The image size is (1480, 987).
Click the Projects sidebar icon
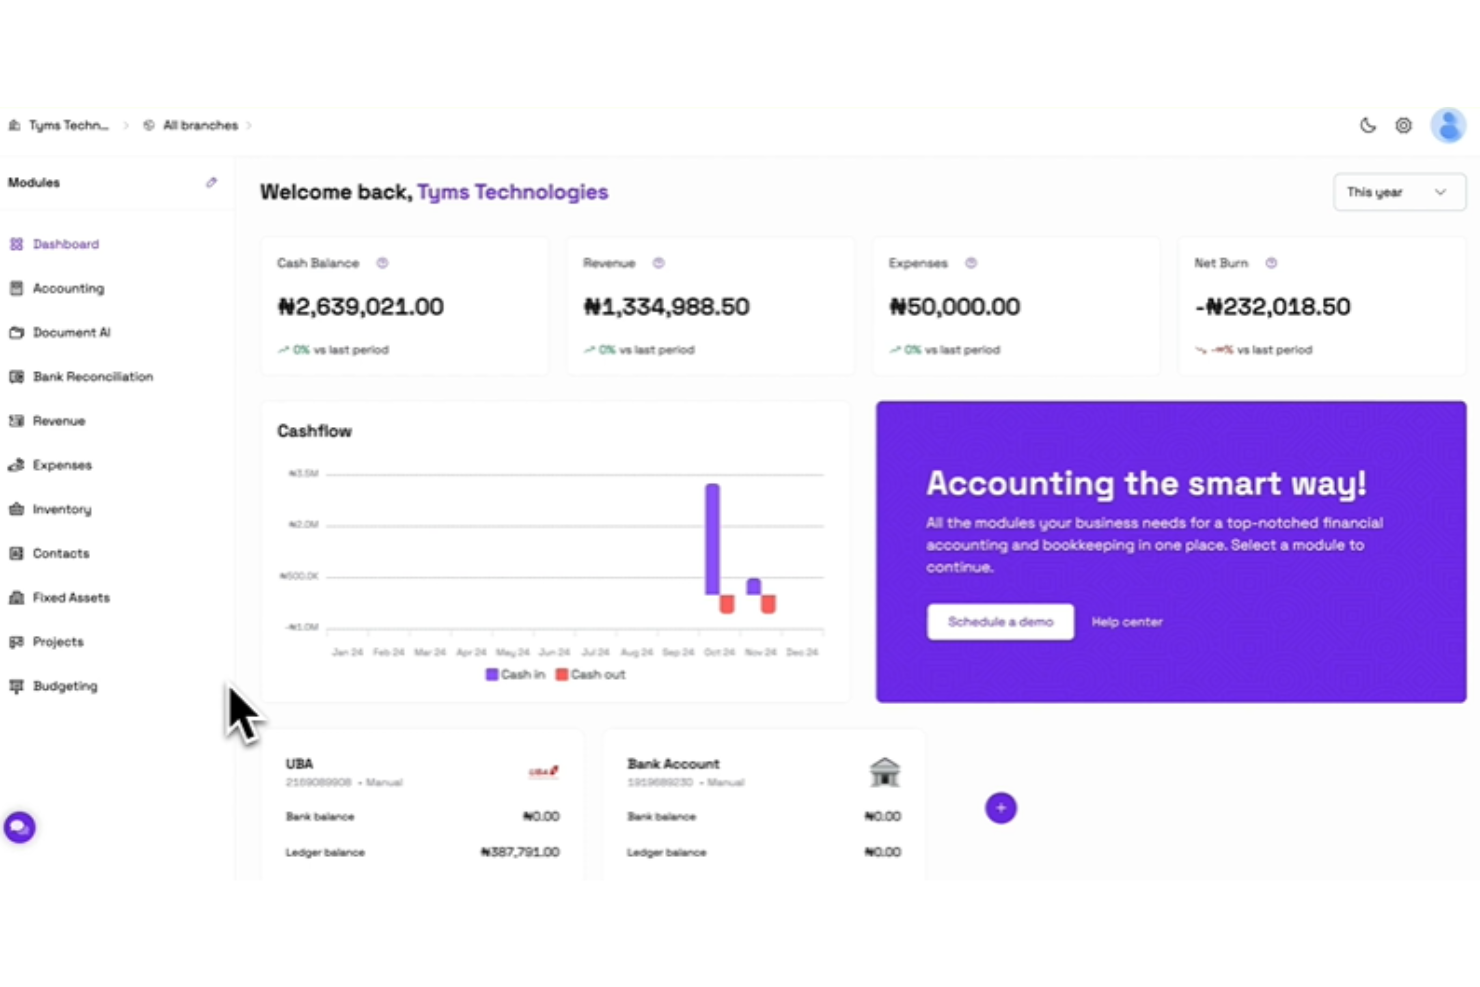pyautogui.click(x=16, y=642)
